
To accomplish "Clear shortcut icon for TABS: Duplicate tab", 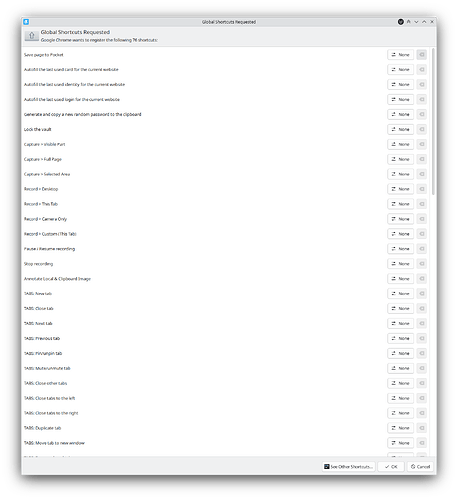I will point(422,428).
